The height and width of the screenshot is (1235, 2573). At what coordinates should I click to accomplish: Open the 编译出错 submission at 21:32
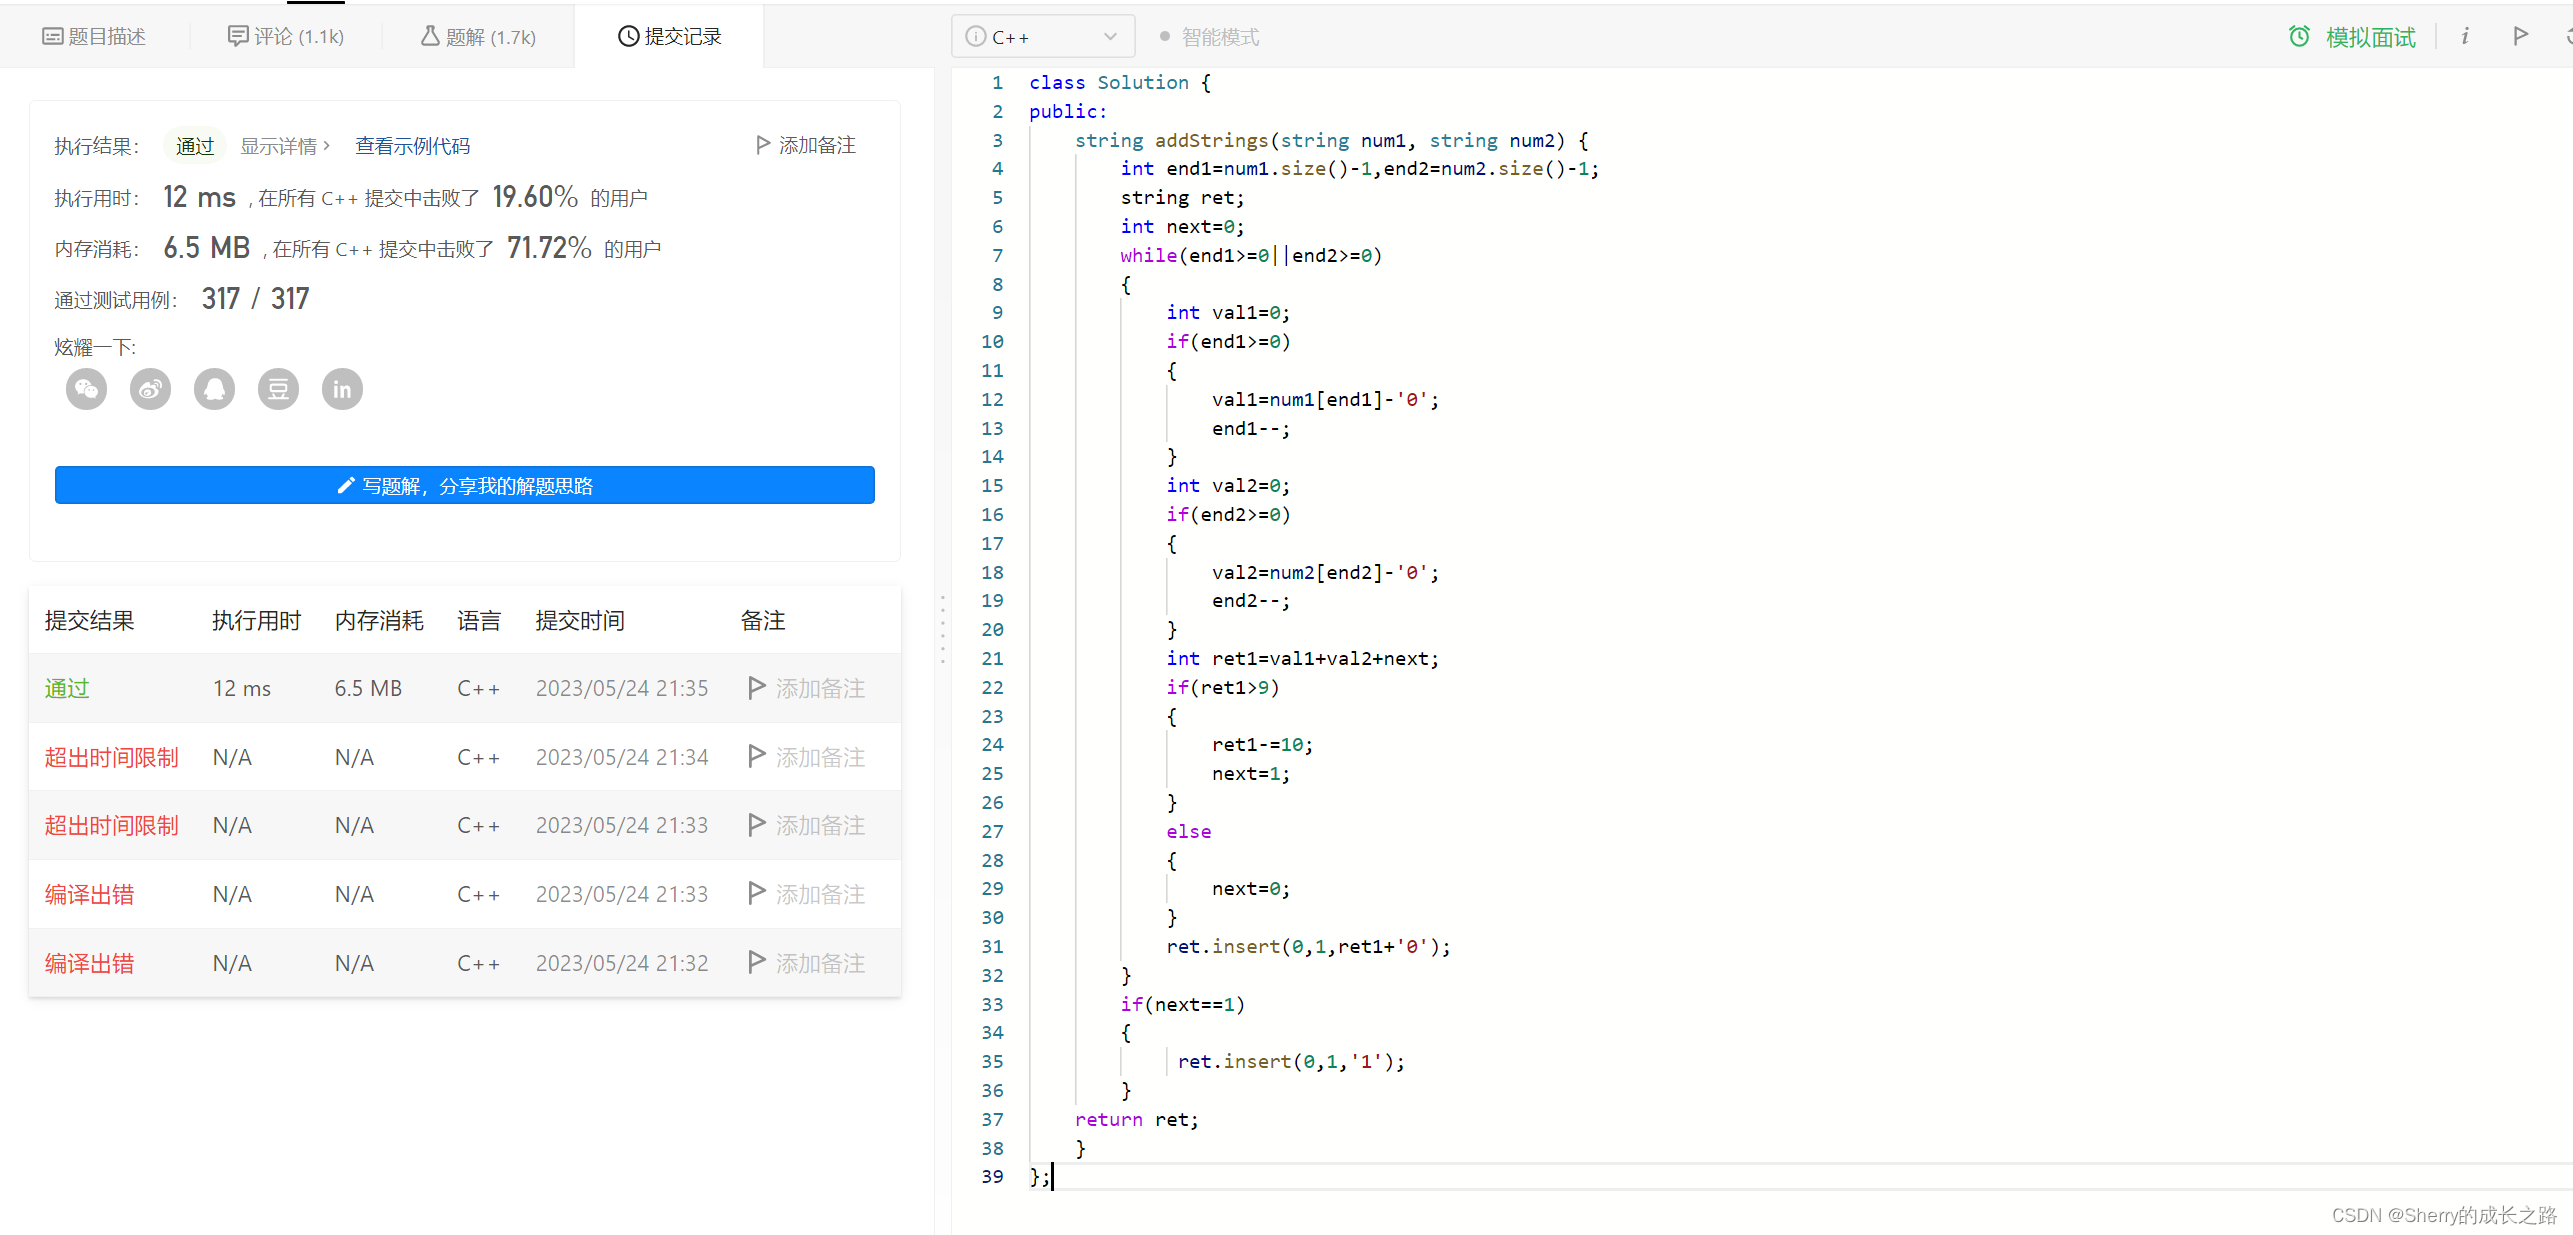click(89, 963)
